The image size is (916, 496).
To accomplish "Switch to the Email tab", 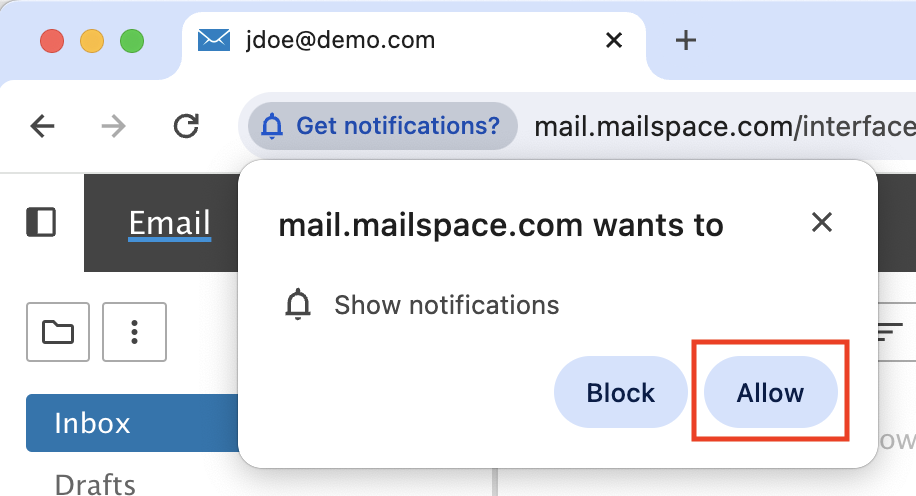I will (169, 223).
